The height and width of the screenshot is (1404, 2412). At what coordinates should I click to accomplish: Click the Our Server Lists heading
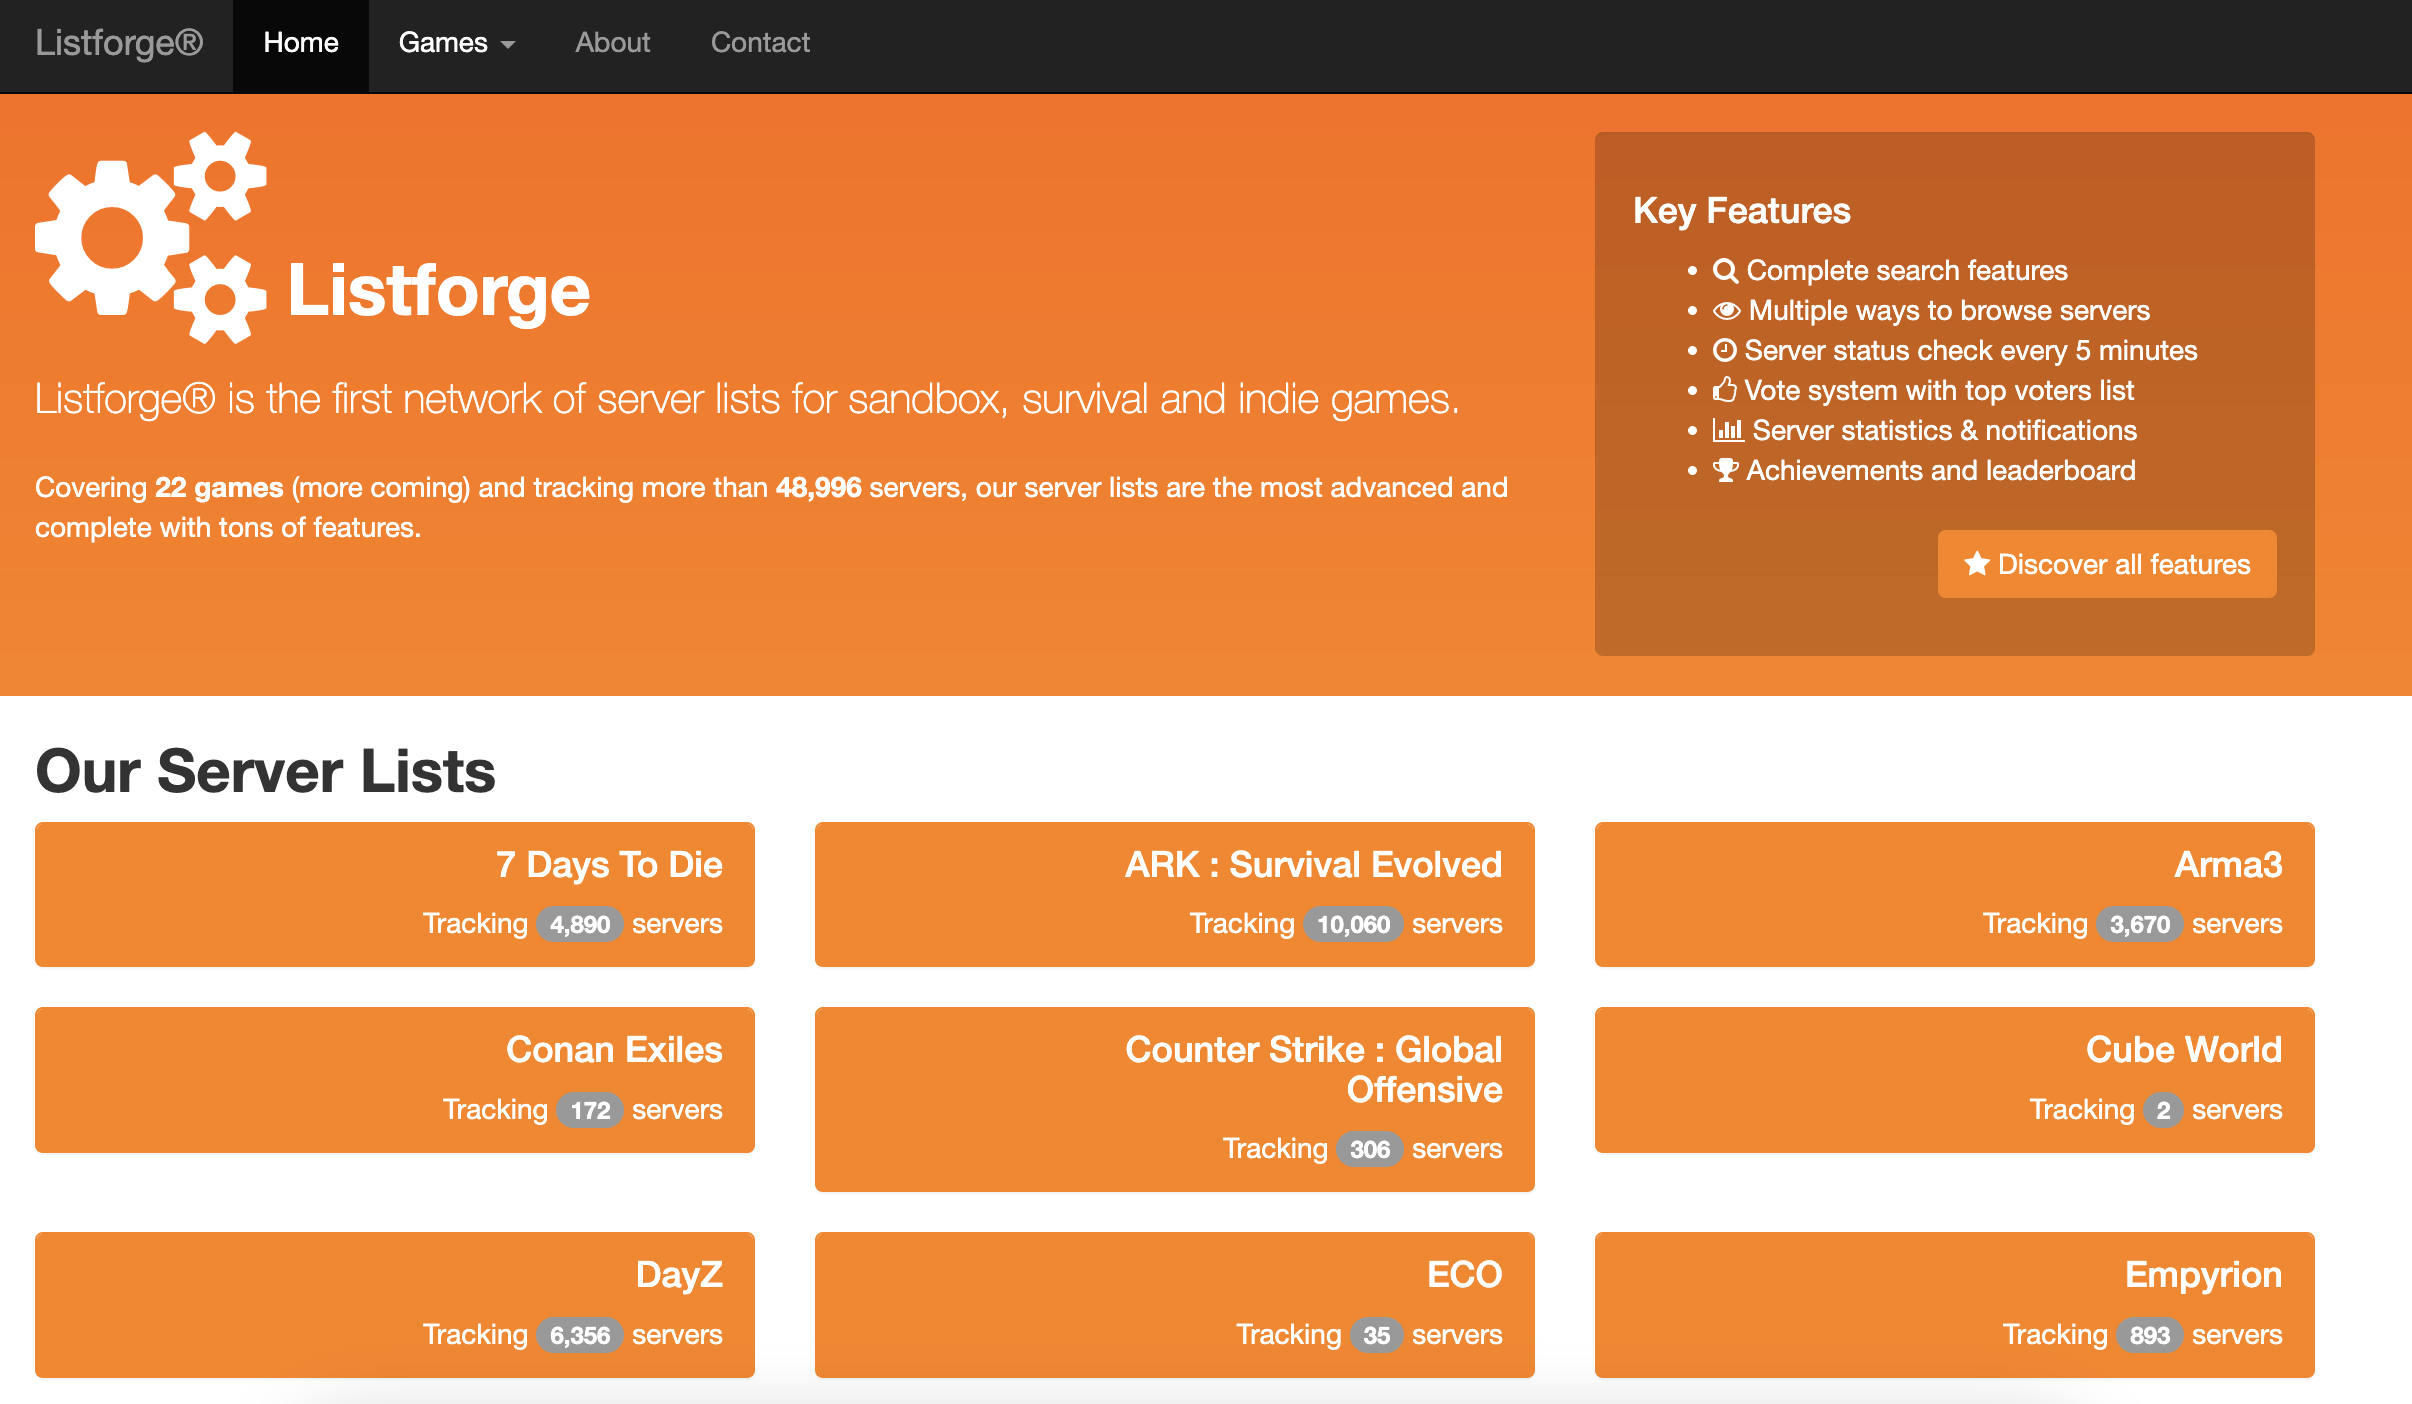tap(265, 771)
